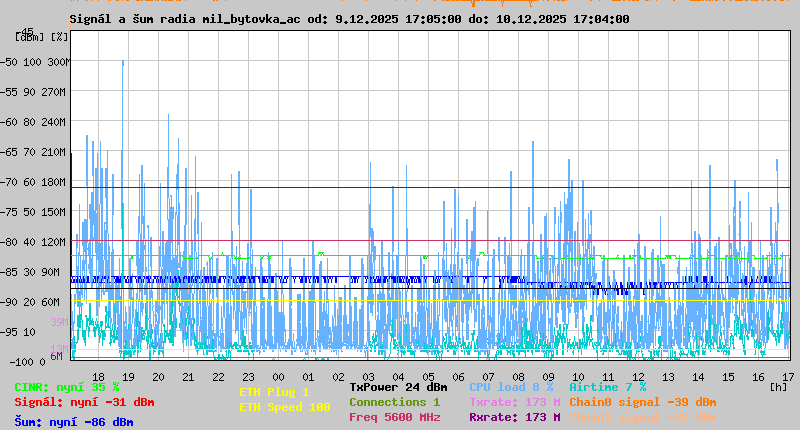Click the faded 'Chain1 signal -32 dBm' legend entry
This screenshot has height=430, width=800.
coord(643,417)
